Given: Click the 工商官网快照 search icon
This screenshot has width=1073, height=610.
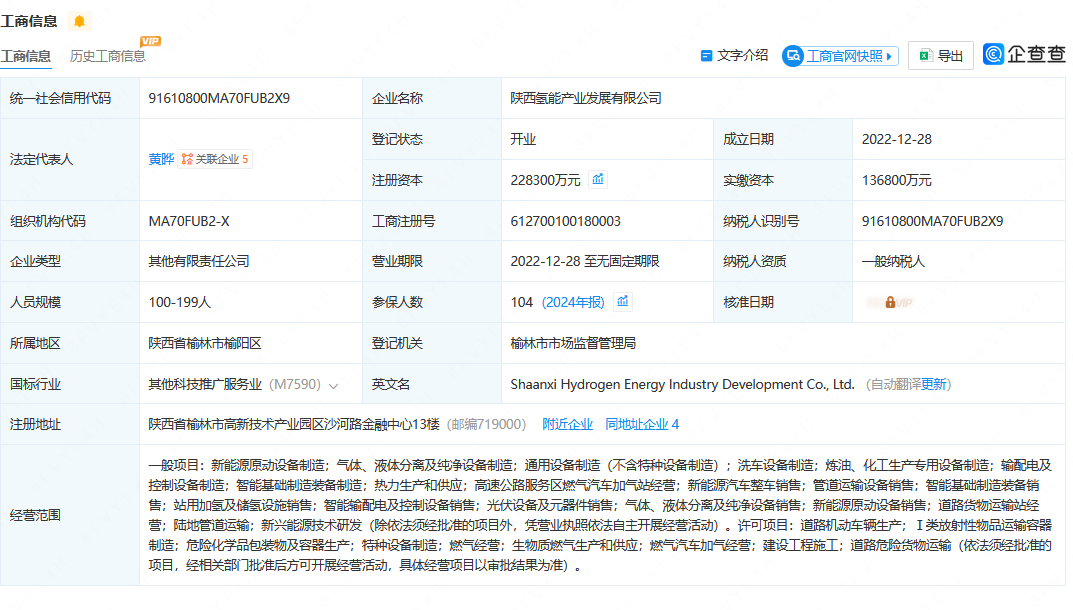Looking at the screenshot, I should (793, 56).
